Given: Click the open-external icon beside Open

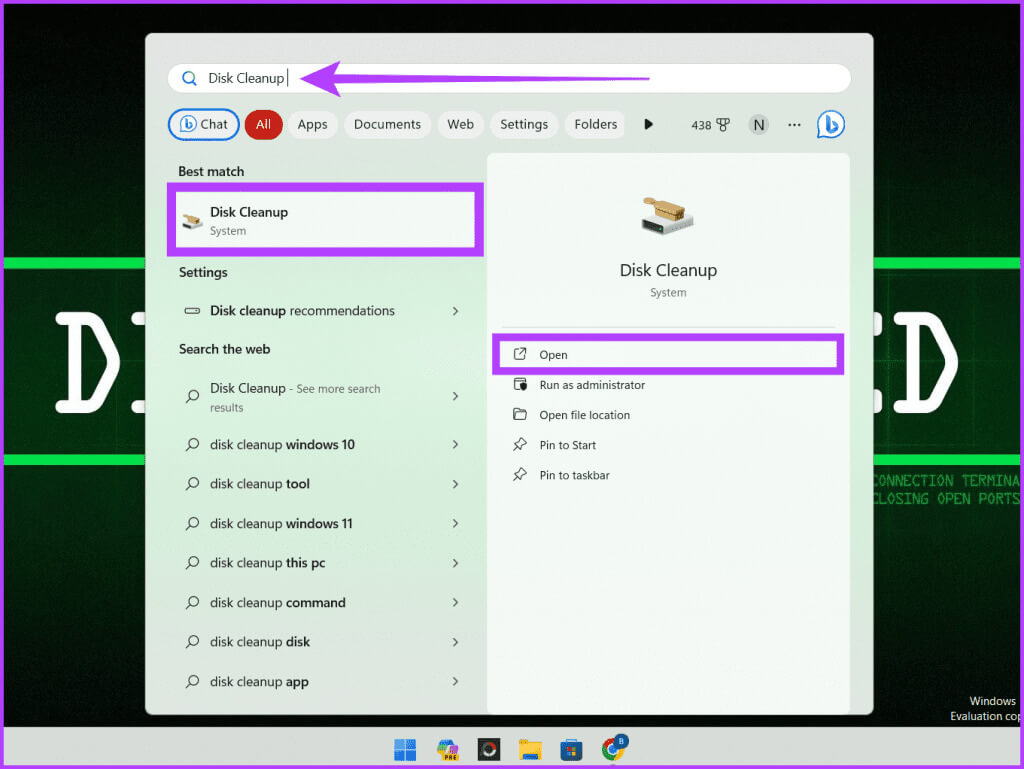Looking at the screenshot, I should tap(520, 354).
